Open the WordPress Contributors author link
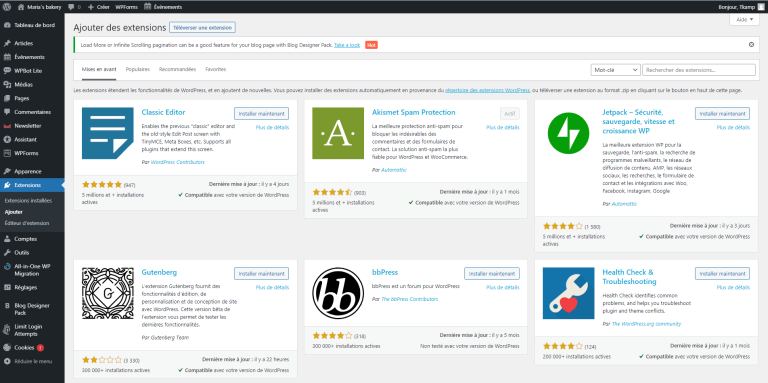 tap(178, 162)
